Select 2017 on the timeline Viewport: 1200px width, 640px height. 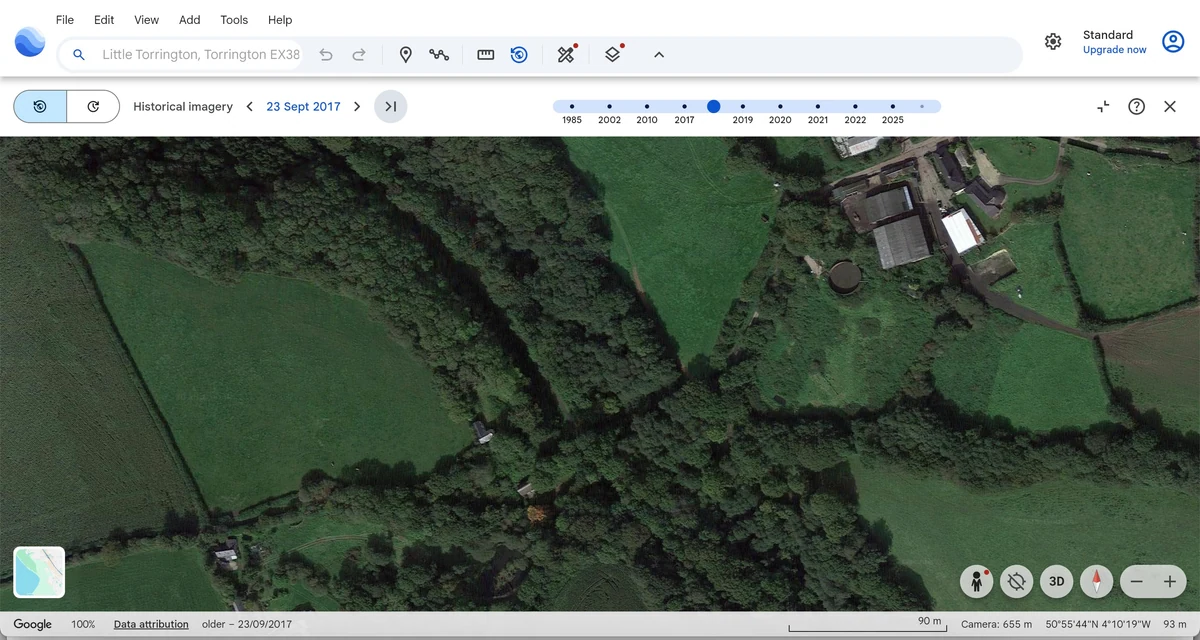coord(684,106)
